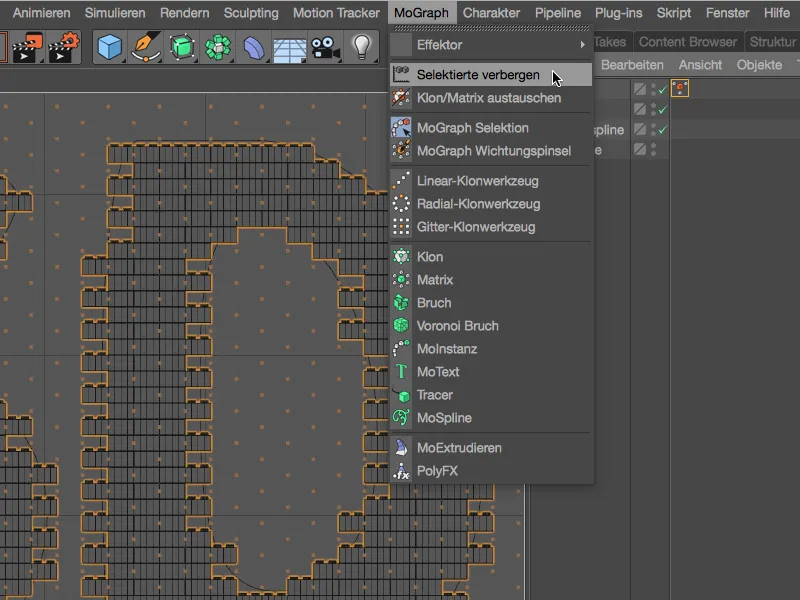
Task: Click the MoGraph selection tag icon
Action: 679,88
